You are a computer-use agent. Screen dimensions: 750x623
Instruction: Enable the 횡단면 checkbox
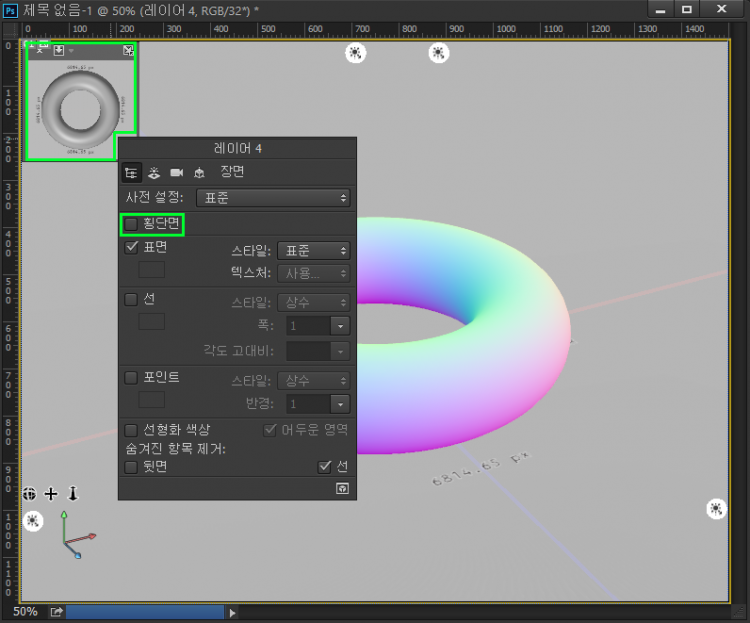[131, 224]
